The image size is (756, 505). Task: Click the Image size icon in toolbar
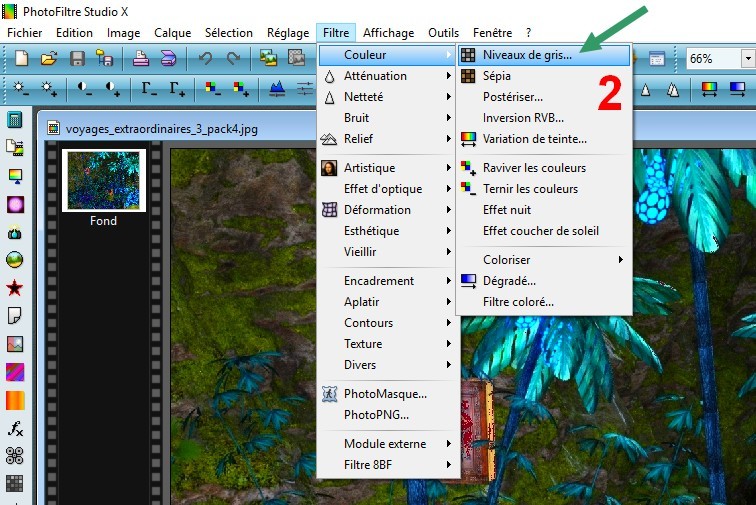tap(268, 58)
